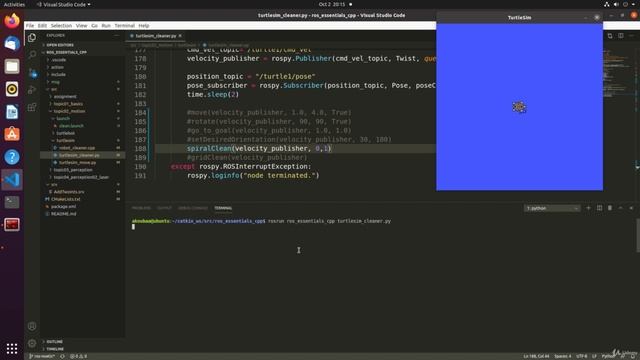
Task: Click the new terminal plus icon
Action: click(x=588, y=208)
